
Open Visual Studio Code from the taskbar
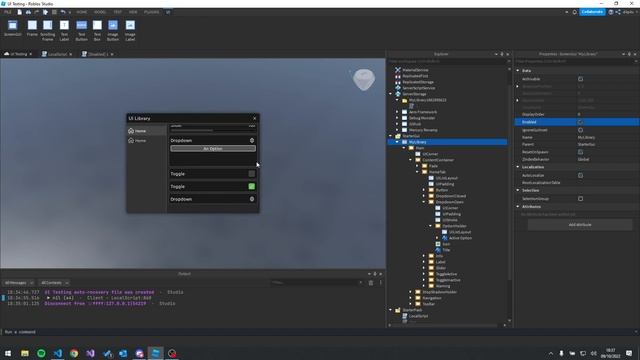pos(58,353)
